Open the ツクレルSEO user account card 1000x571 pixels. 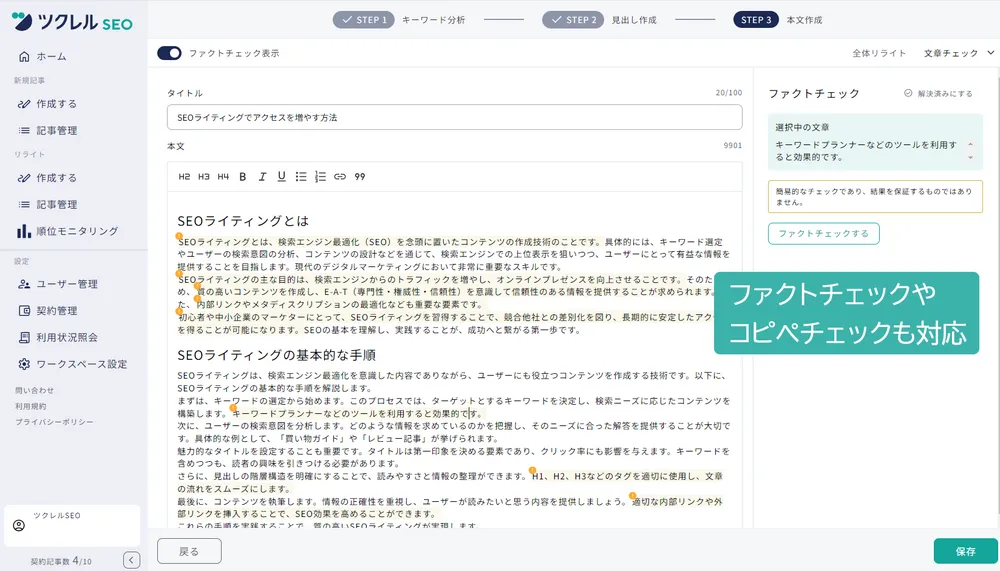72,526
